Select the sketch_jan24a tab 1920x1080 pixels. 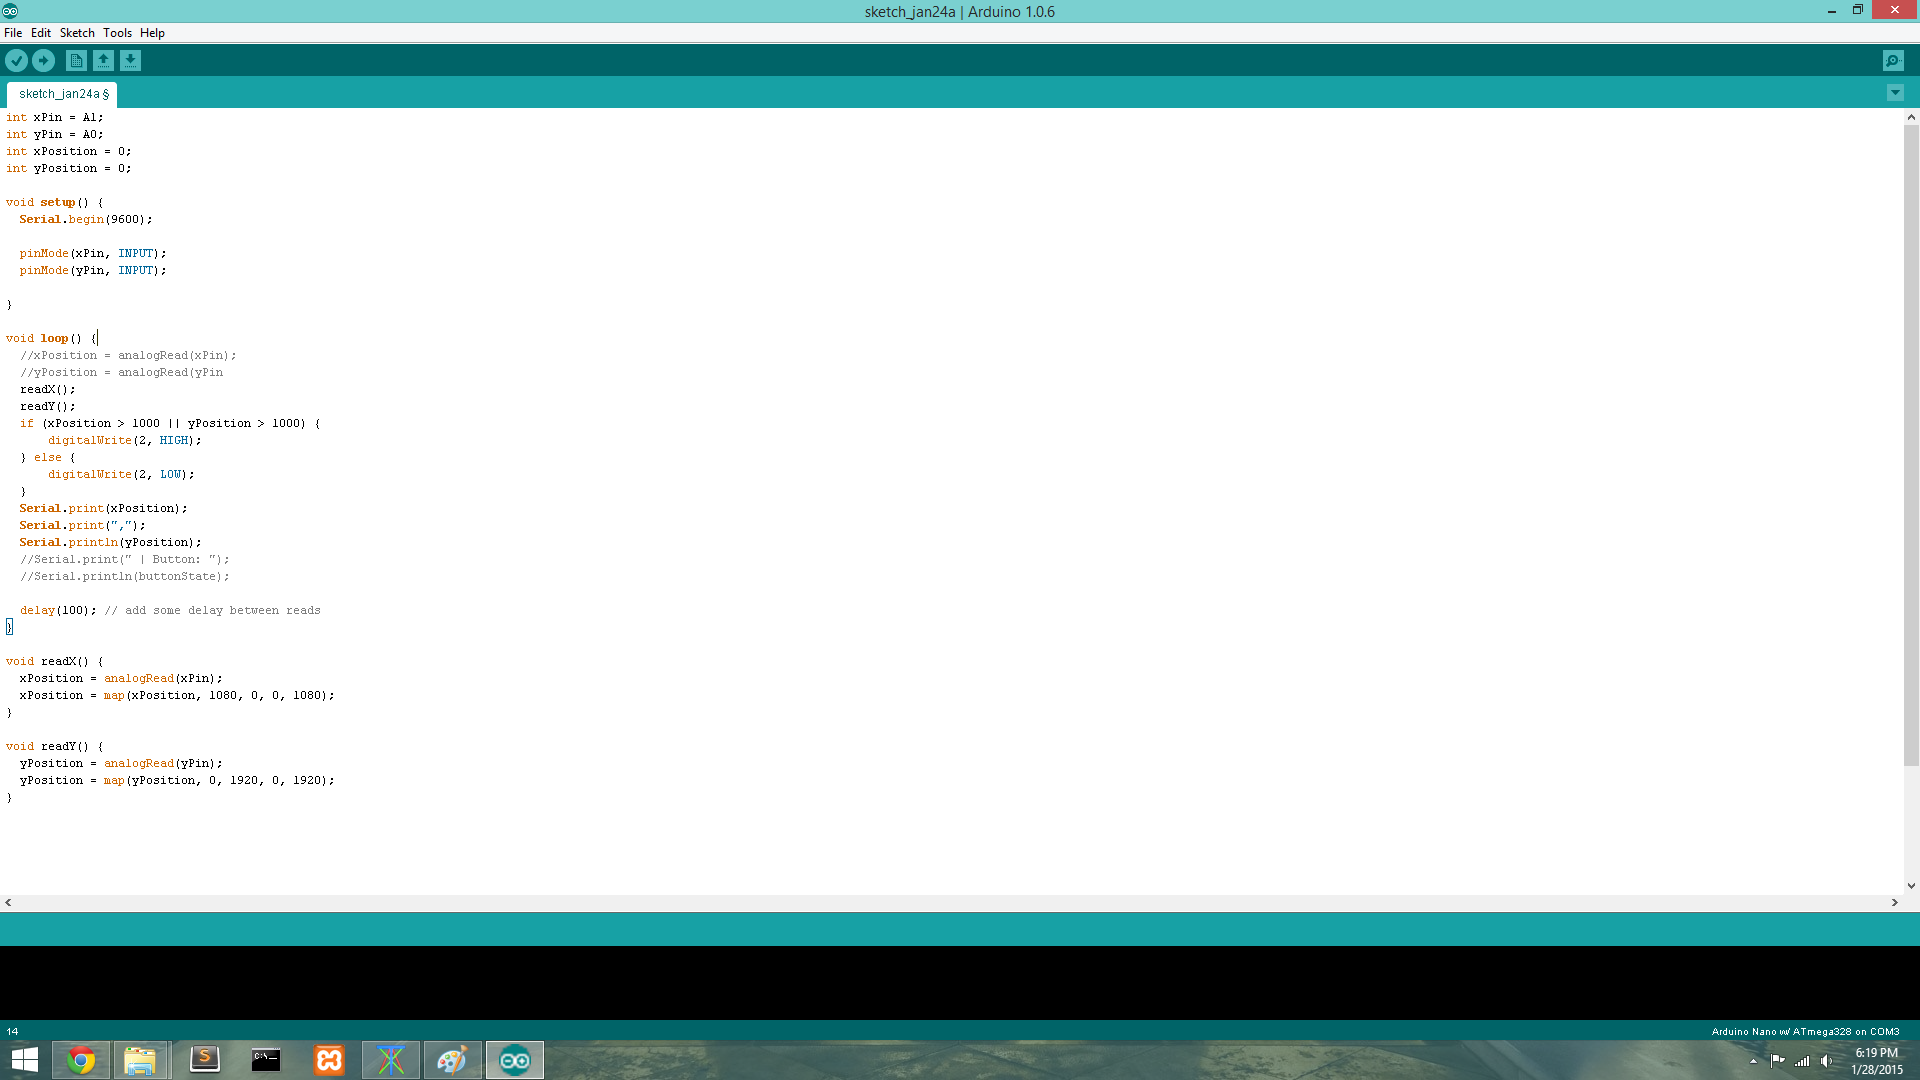tap(62, 94)
